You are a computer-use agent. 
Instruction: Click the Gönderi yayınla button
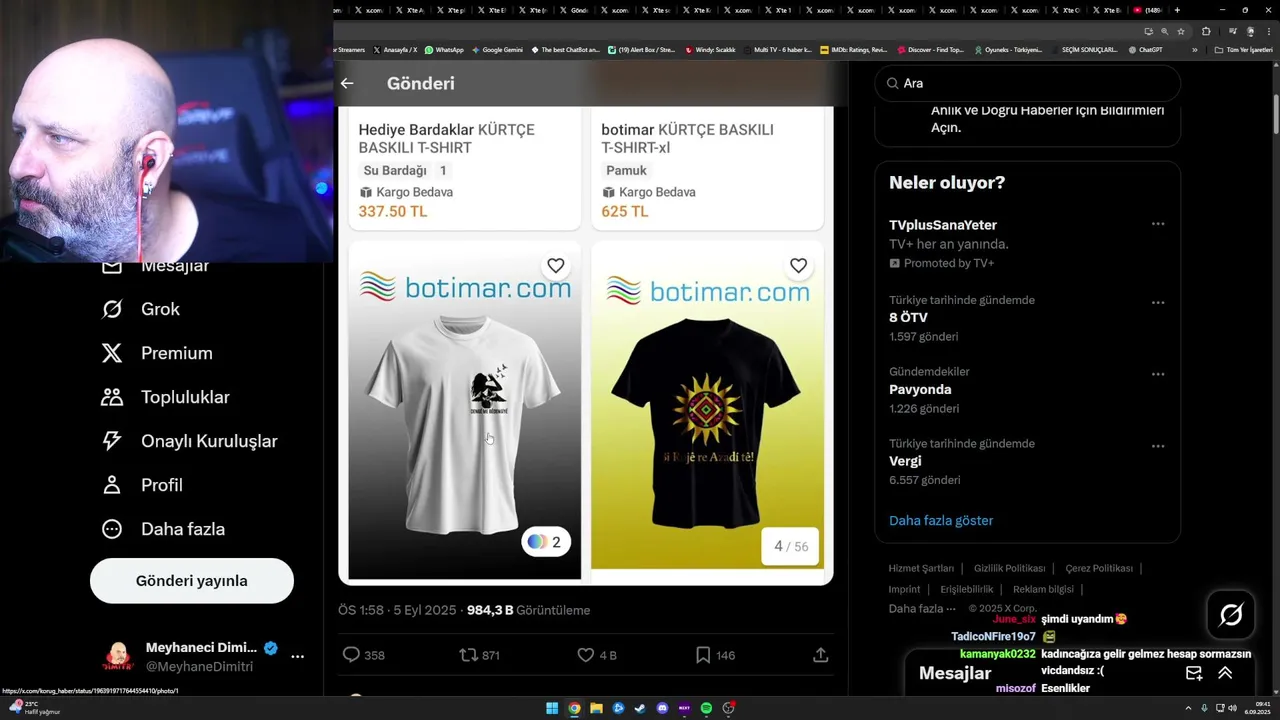click(192, 581)
